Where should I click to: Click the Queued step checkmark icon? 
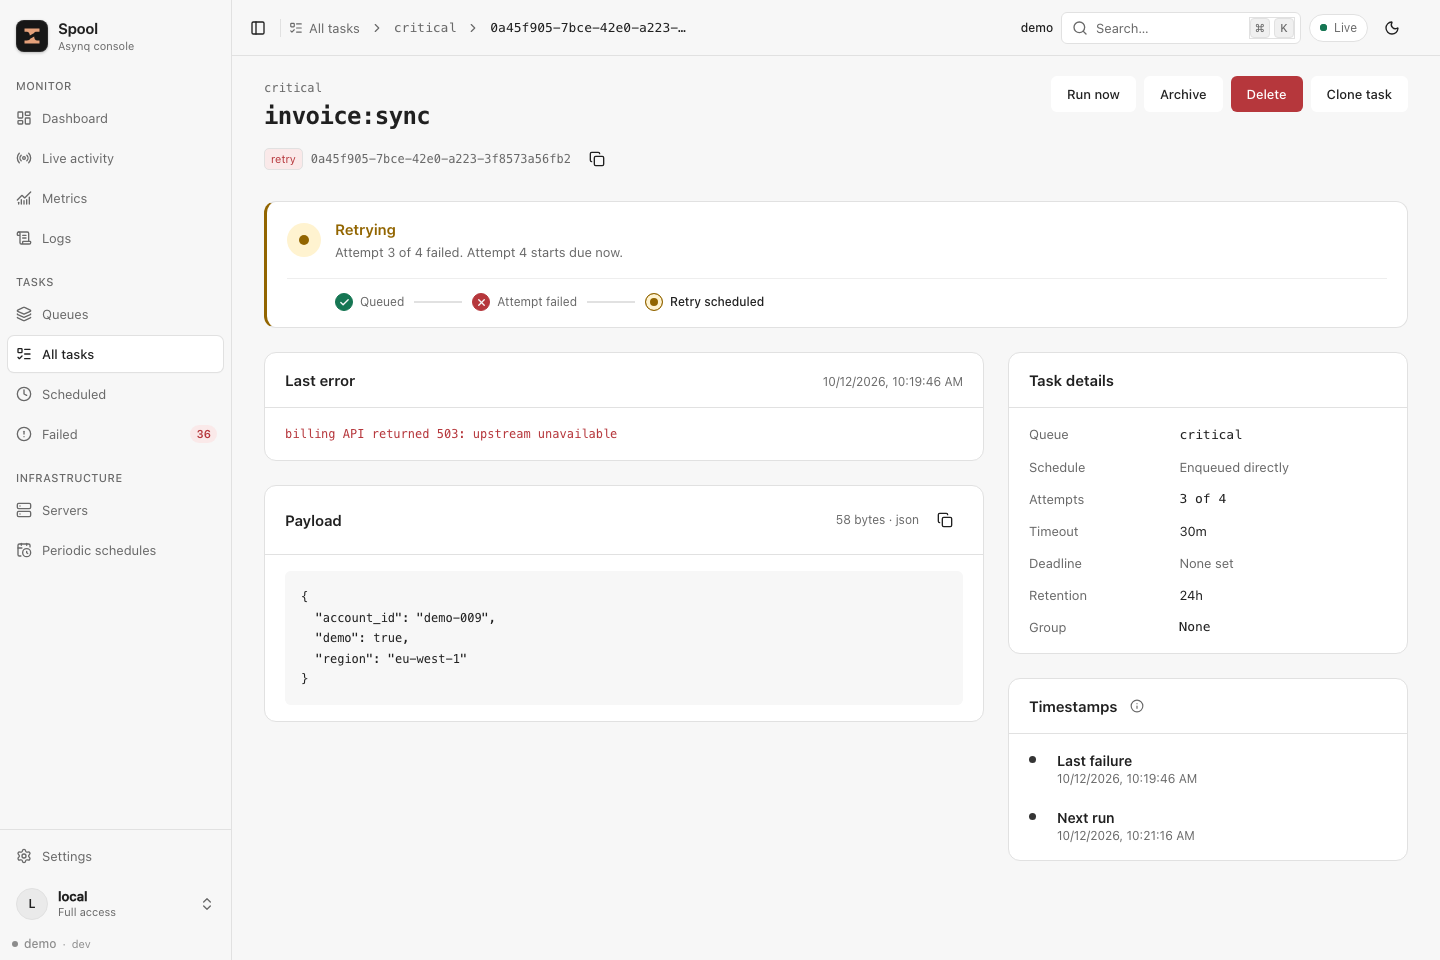[x=344, y=302]
